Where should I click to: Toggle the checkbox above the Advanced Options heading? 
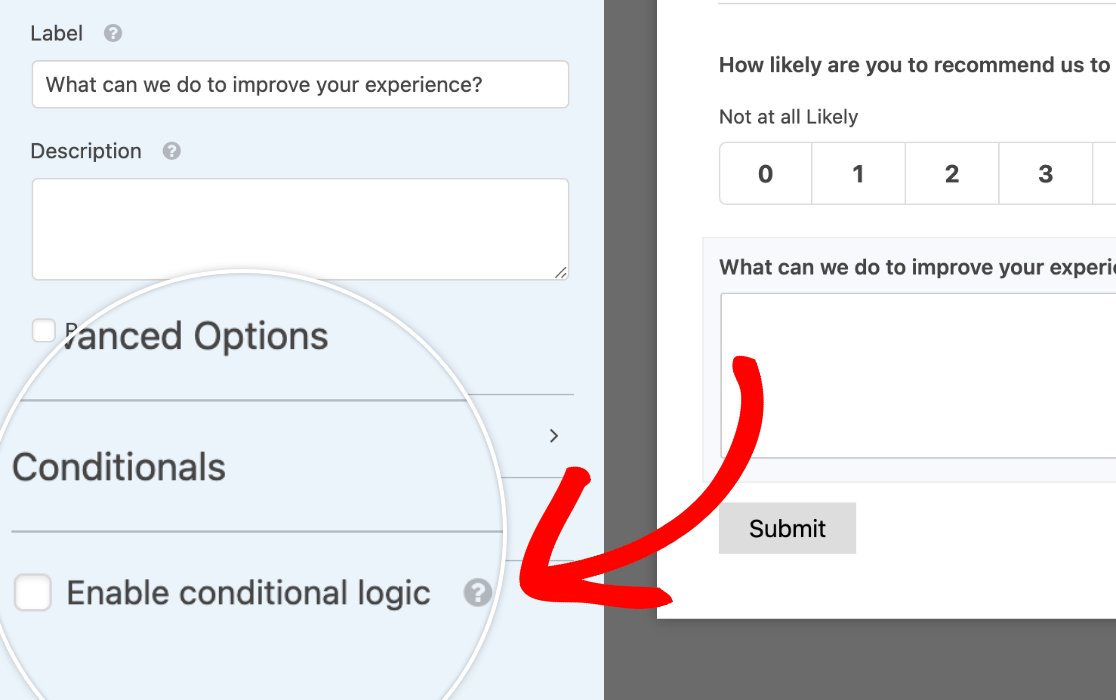[x=43, y=330]
